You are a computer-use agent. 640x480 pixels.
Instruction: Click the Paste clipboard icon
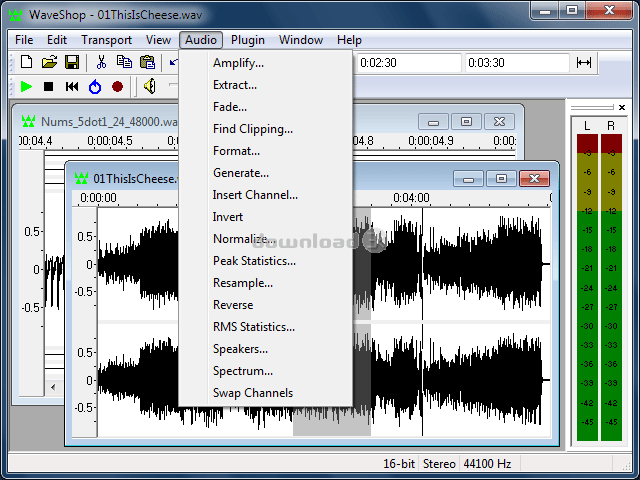point(147,63)
